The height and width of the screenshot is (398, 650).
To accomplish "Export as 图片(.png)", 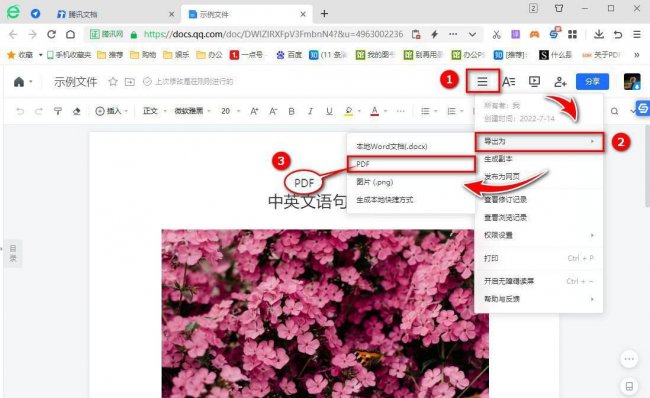I will [410, 182].
